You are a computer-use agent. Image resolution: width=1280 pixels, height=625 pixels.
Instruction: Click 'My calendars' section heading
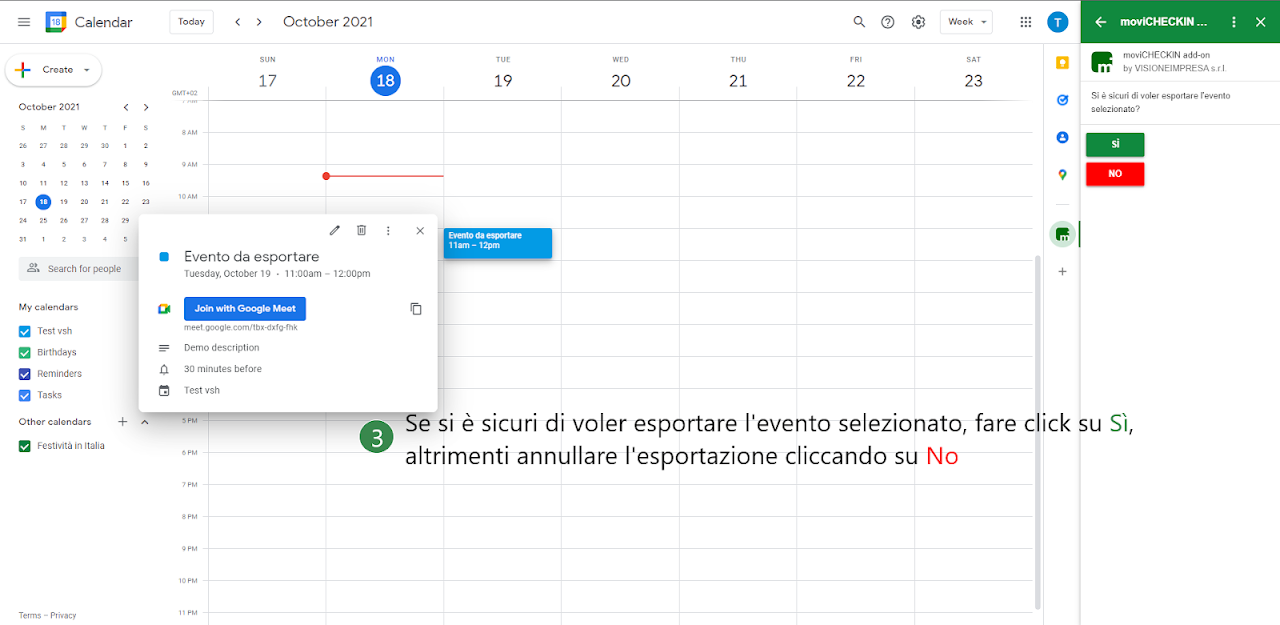(x=48, y=307)
